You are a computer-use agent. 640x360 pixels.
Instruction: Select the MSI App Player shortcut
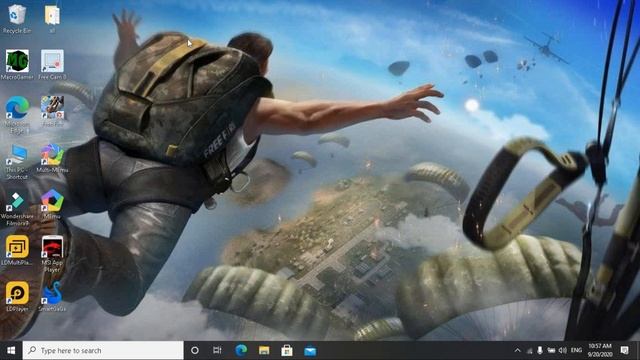coord(52,254)
